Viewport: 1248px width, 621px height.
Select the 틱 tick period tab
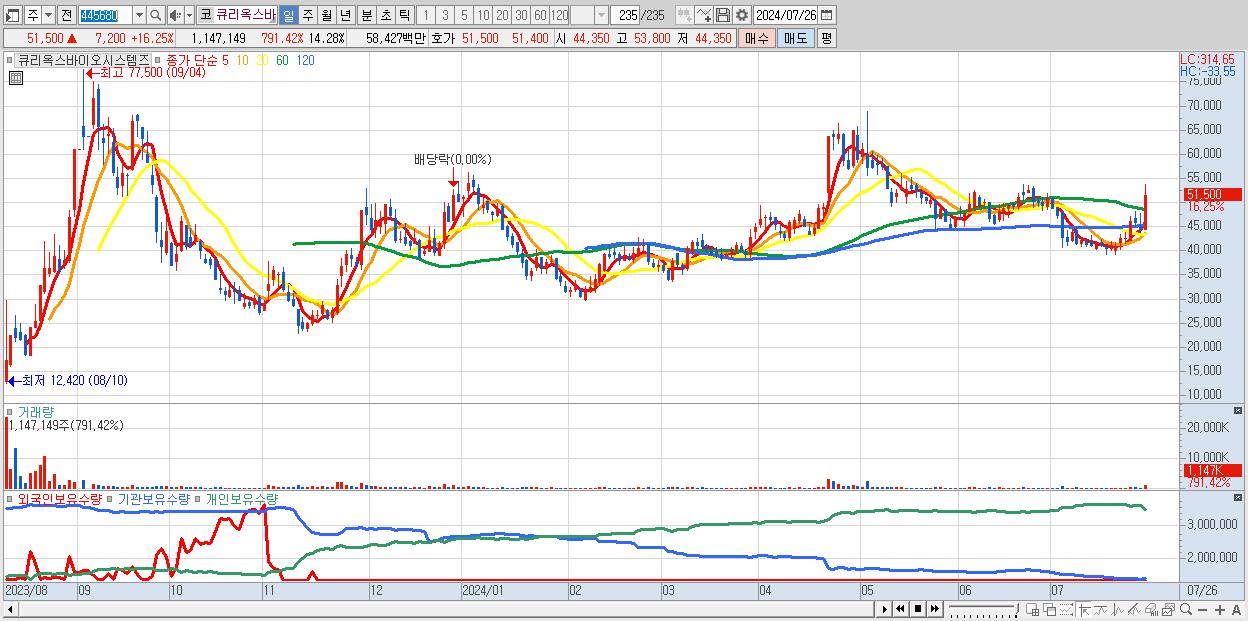click(x=404, y=15)
